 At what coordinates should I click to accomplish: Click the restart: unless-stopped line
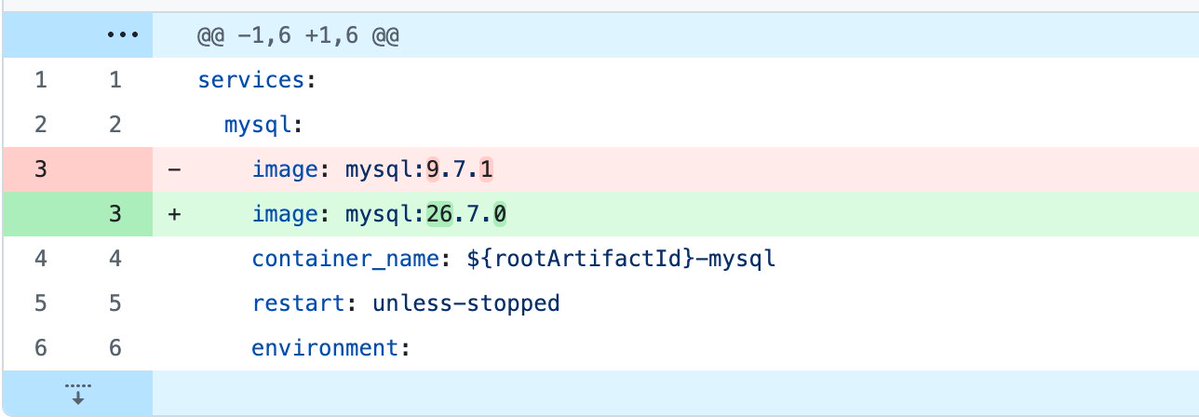pos(406,303)
